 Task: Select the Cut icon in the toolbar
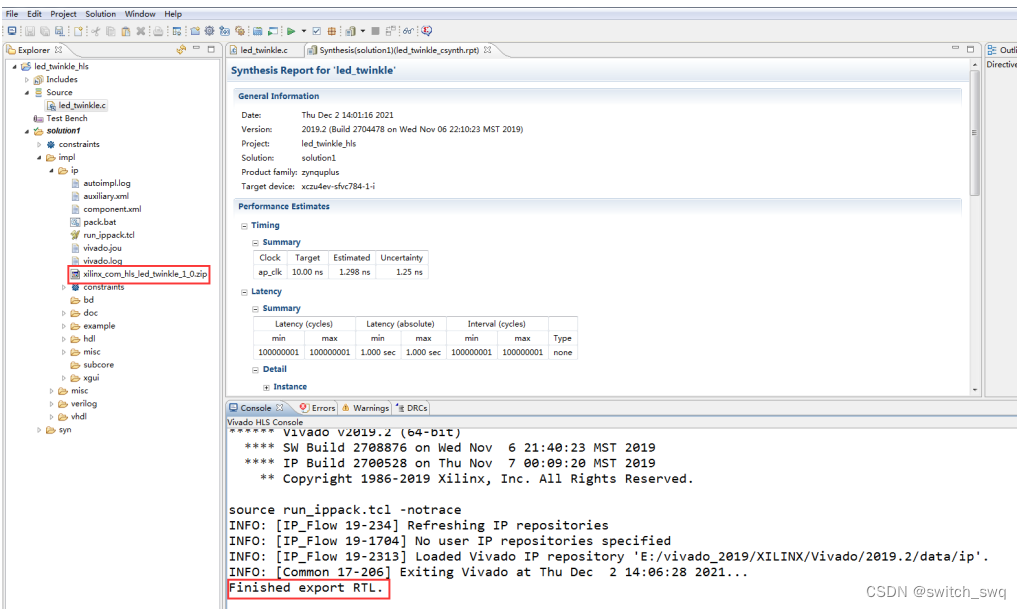(x=95, y=30)
